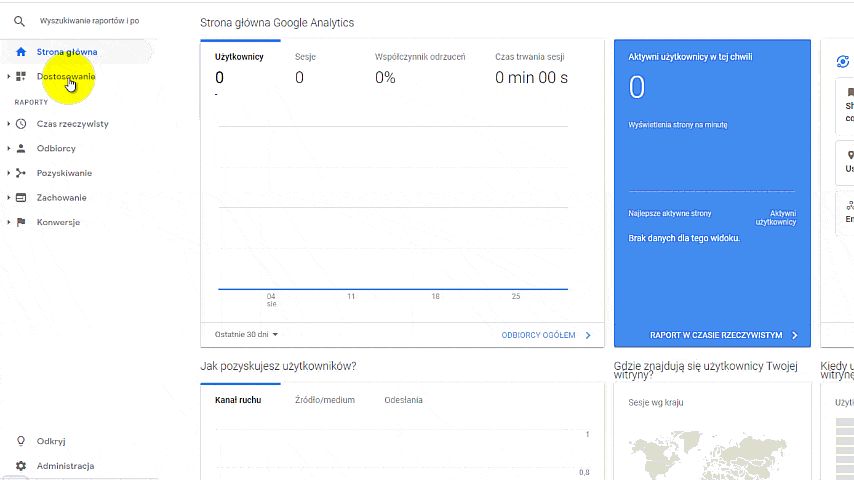Click the home icon beside Strona główna
This screenshot has width=854, height=480.
21,52
